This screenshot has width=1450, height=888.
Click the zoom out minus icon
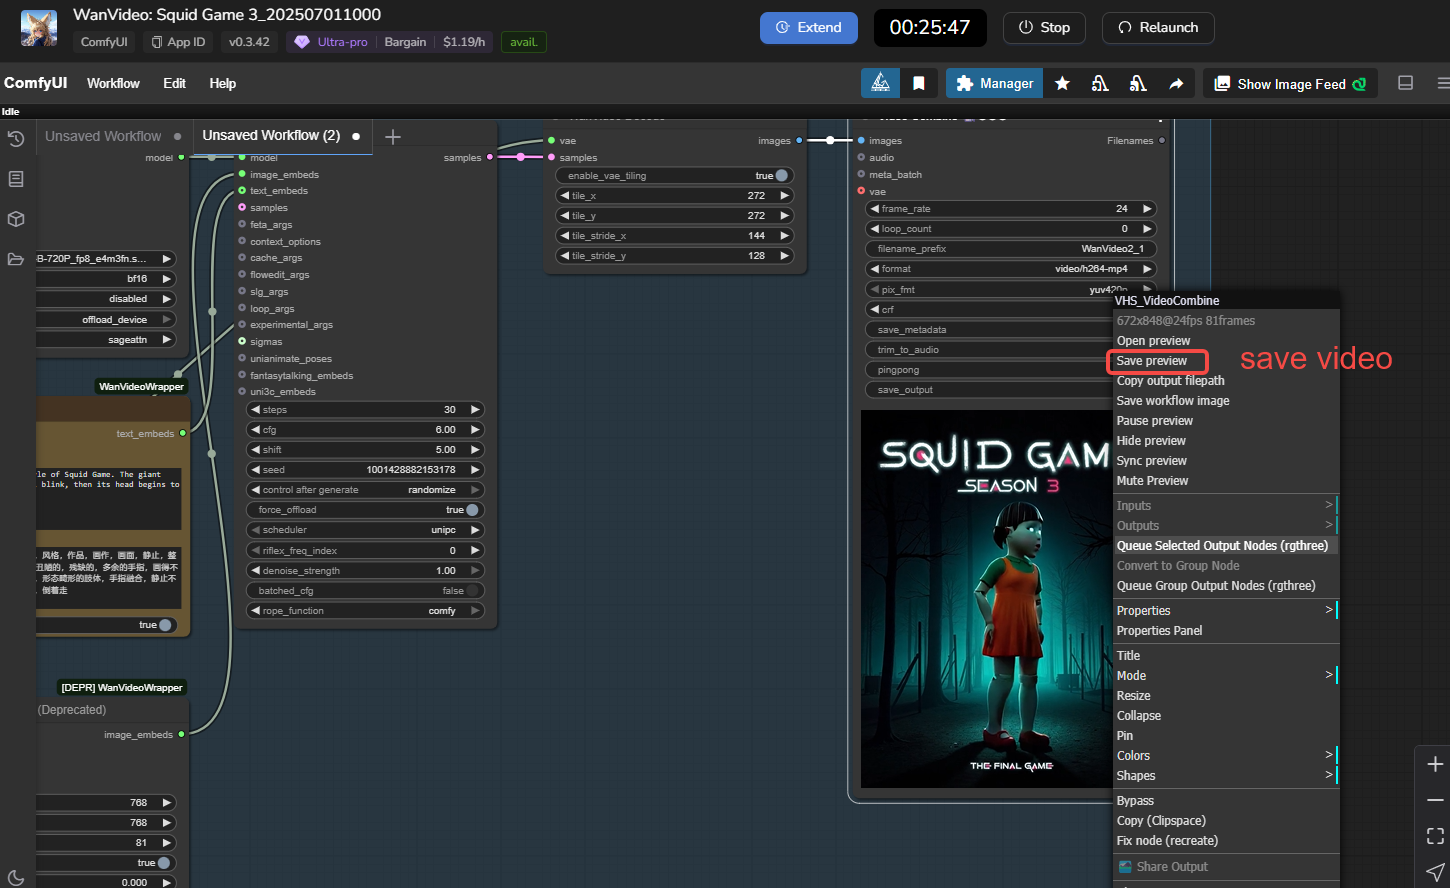[1435, 800]
